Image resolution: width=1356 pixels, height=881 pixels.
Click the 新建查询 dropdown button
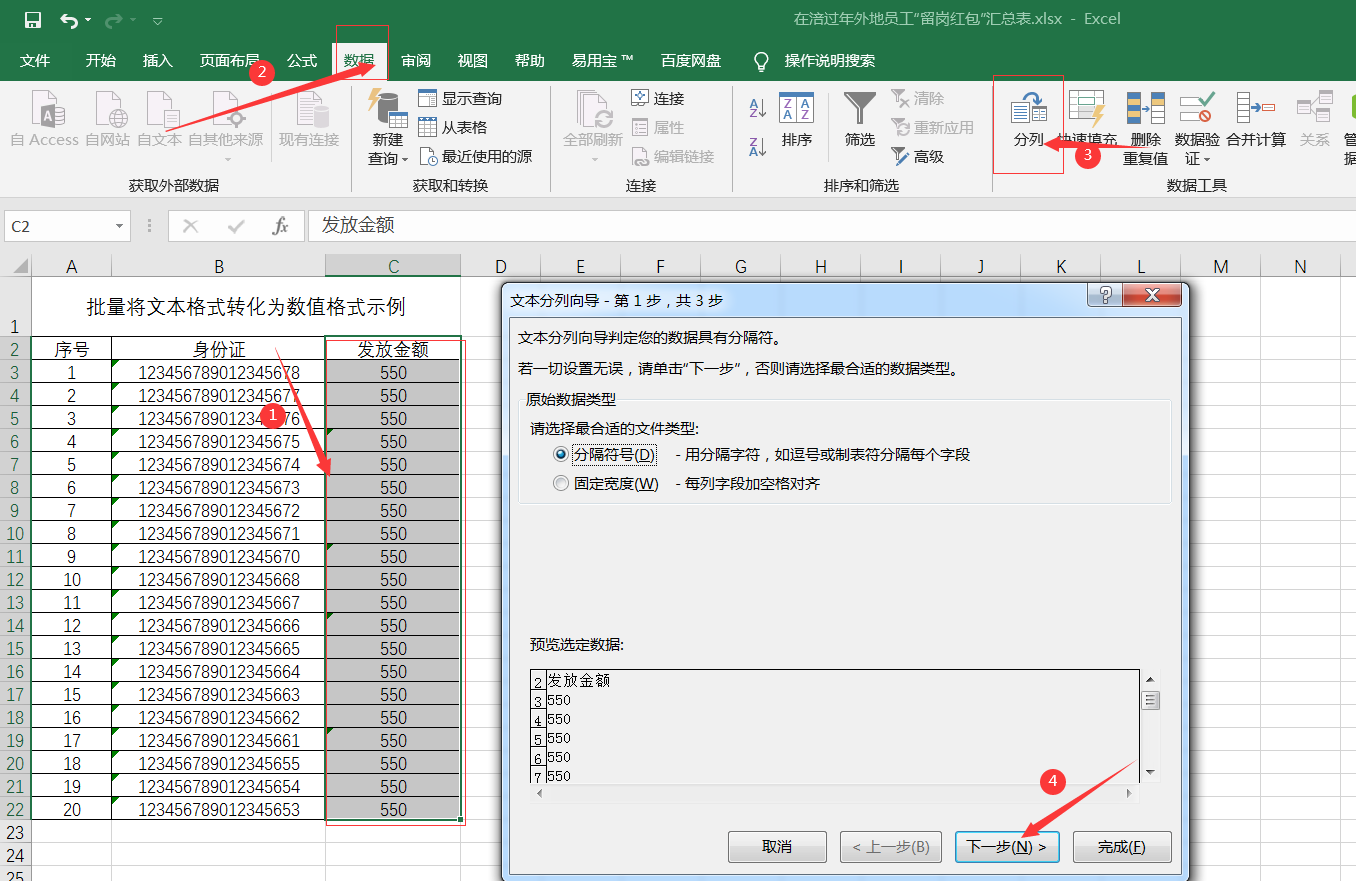[x=388, y=128]
